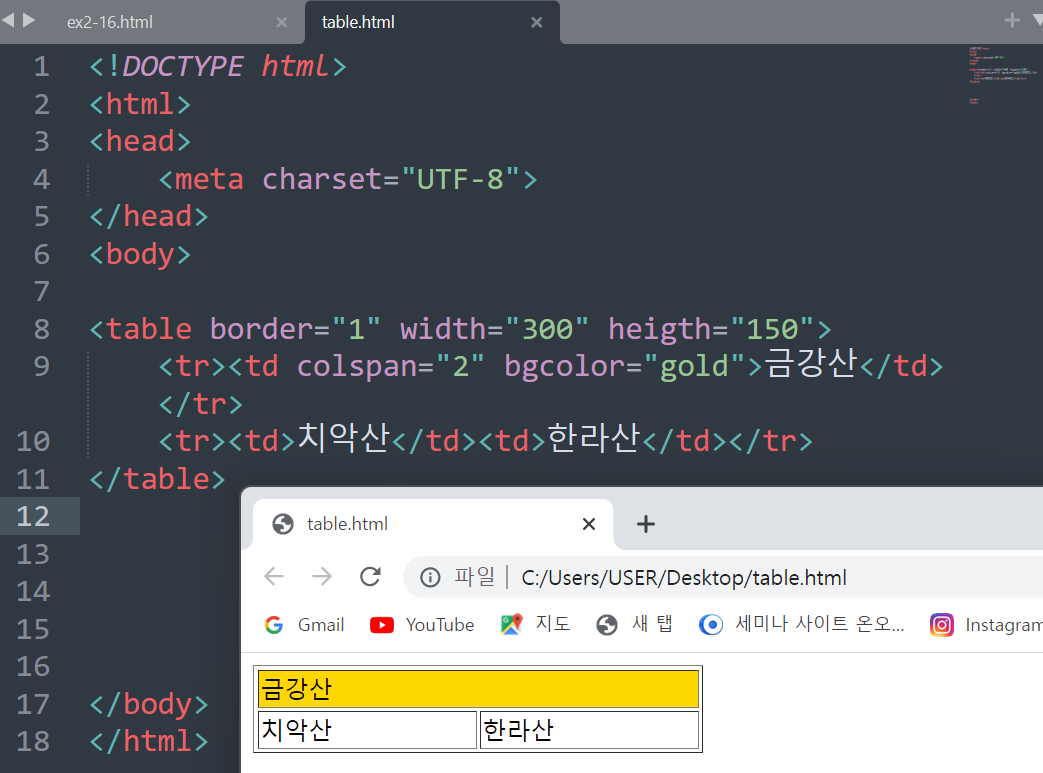Click the table border width line
1043x773 pixels.
click(x=460, y=329)
